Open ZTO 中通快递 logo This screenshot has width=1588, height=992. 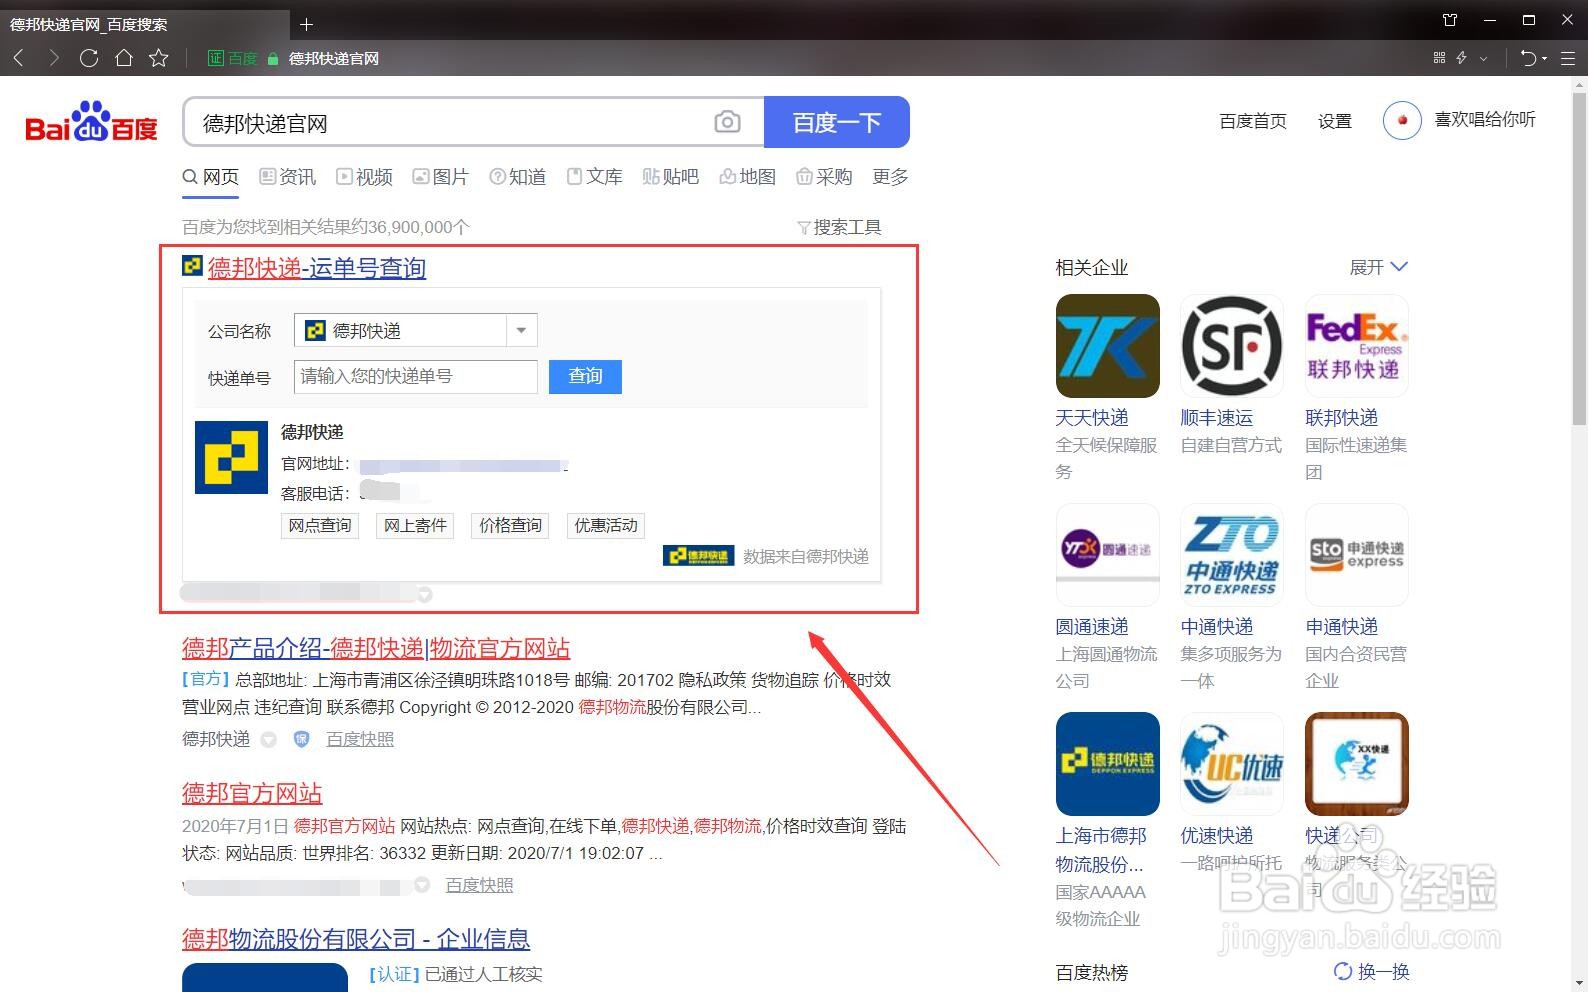[1232, 555]
